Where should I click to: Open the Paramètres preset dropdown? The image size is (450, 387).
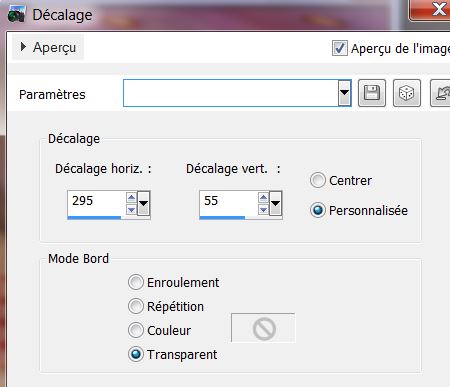(344, 93)
